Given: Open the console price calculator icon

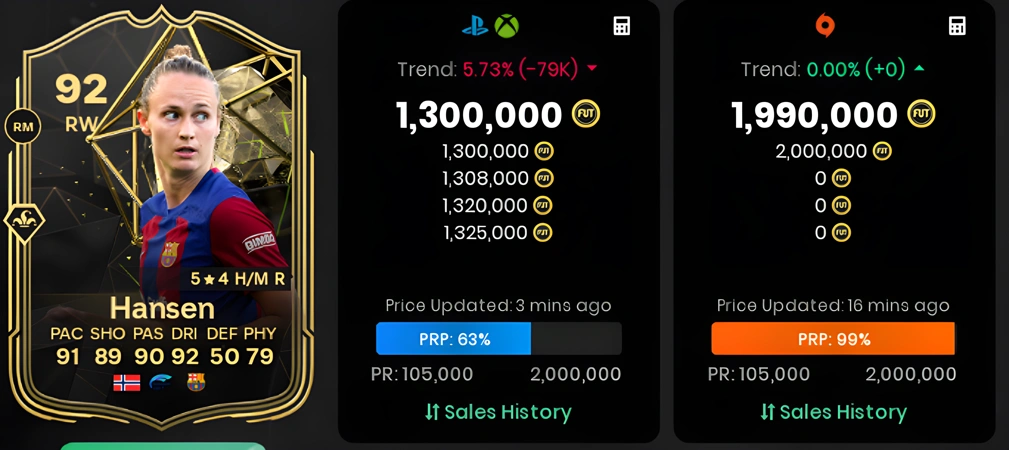Looking at the screenshot, I should click(622, 26).
